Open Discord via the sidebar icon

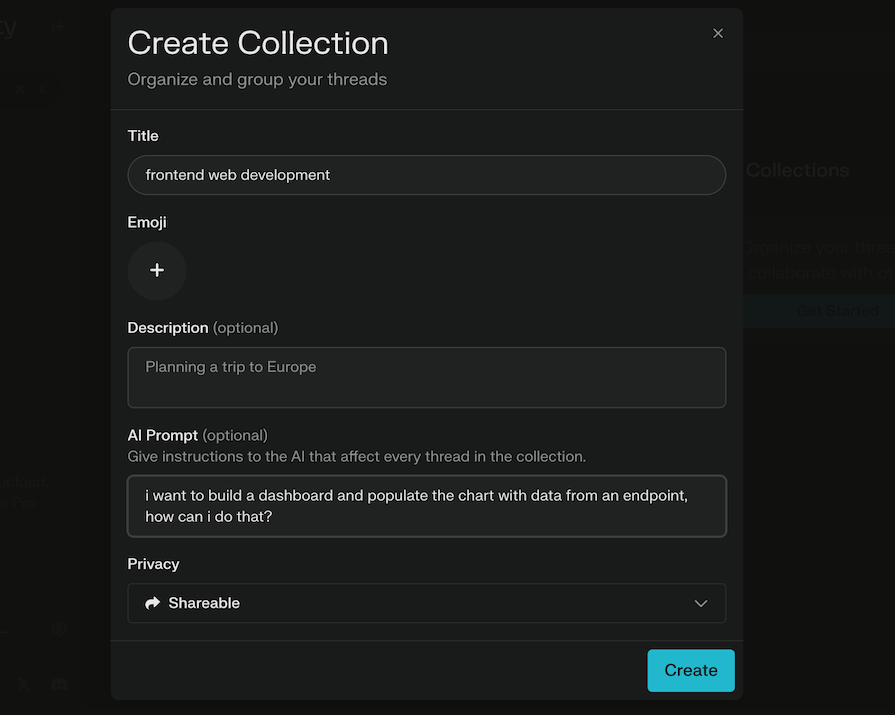(x=59, y=685)
